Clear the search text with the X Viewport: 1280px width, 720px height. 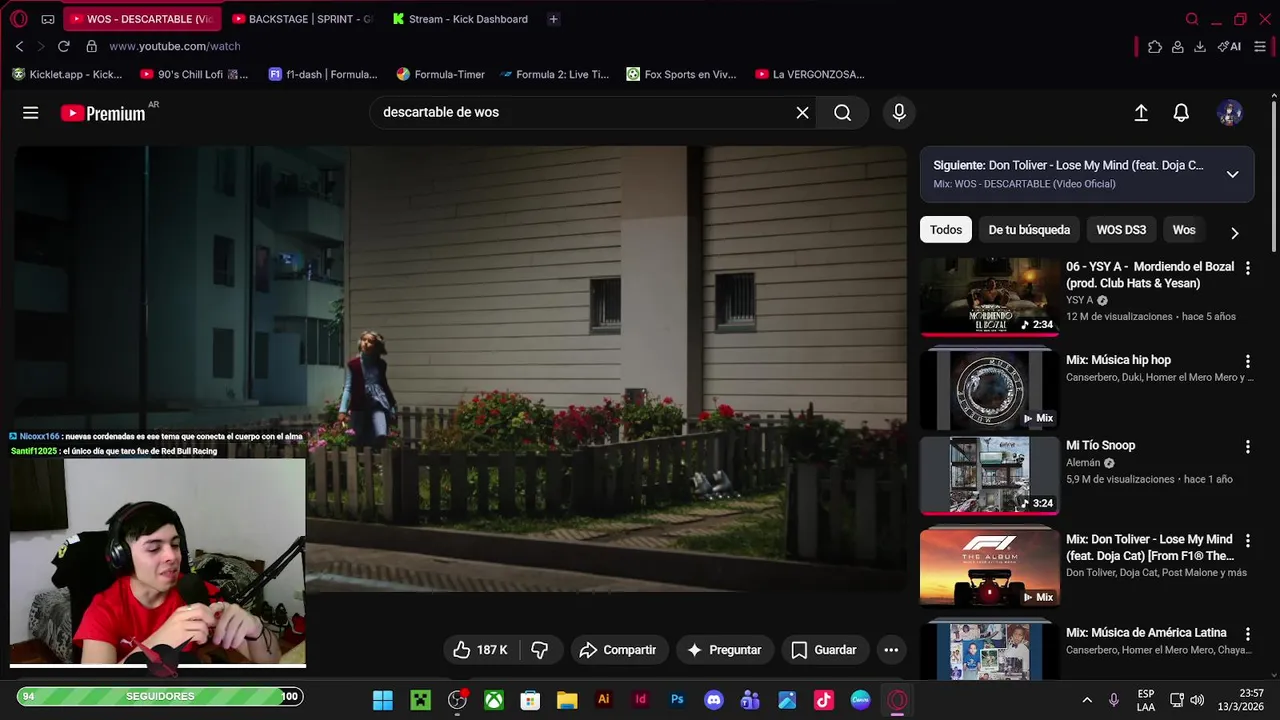tap(802, 113)
